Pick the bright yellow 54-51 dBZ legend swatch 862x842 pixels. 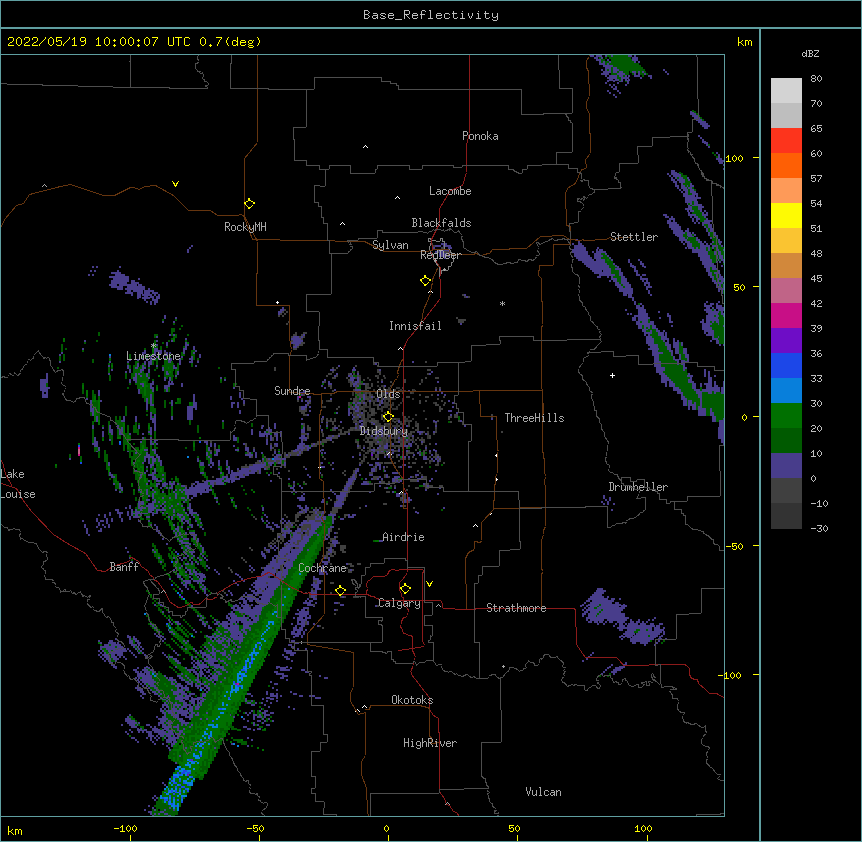coord(786,215)
